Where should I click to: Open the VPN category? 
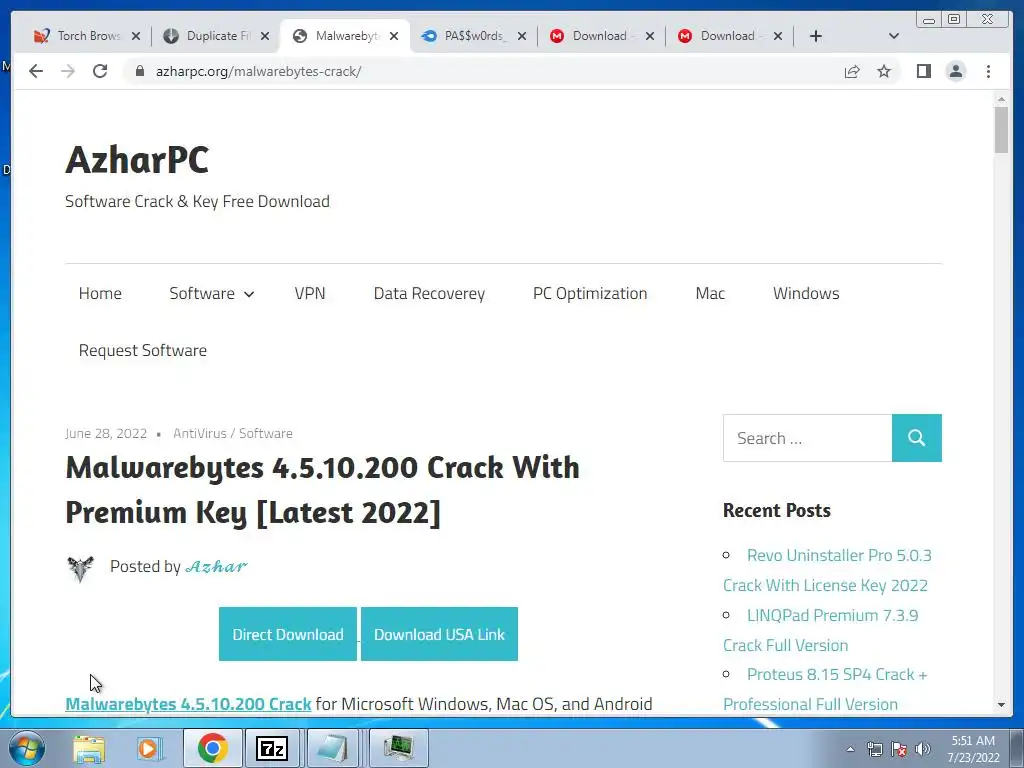click(x=310, y=293)
